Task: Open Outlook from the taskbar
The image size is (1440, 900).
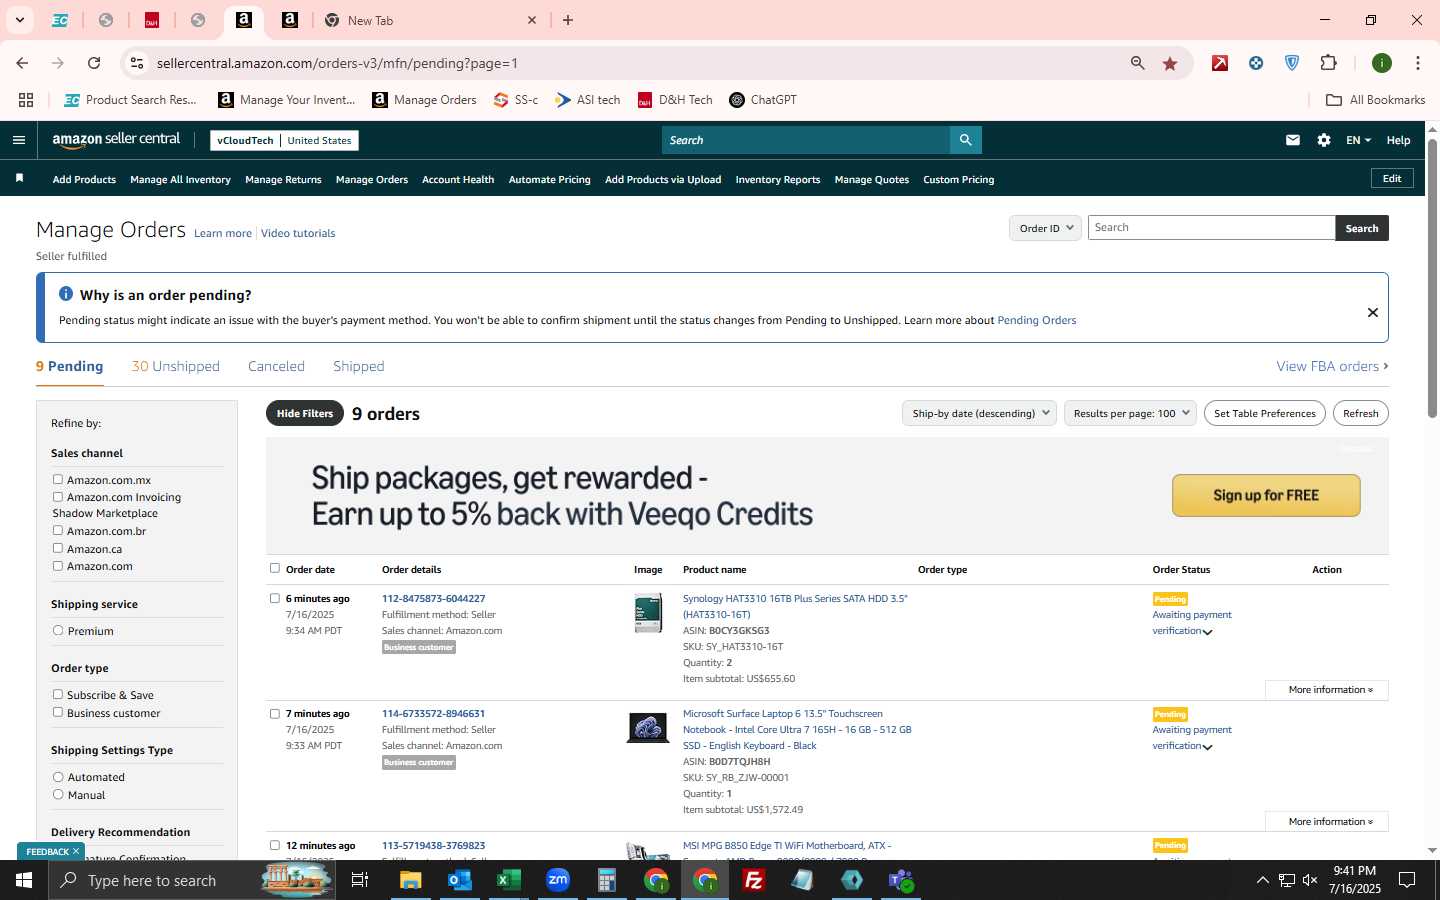Action: (x=460, y=880)
